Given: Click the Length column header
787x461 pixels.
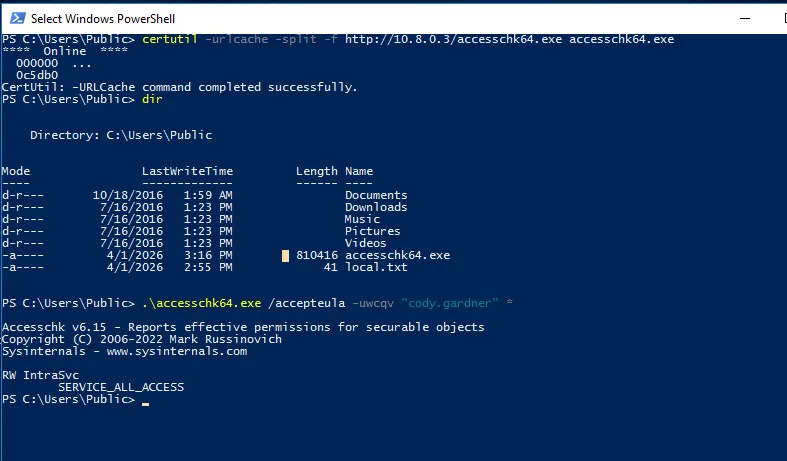Looking at the screenshot, I should coord(317,171).
